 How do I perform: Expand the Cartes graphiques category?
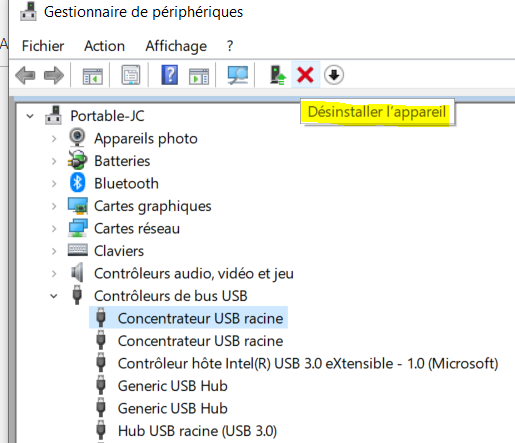pyautogui.click(x=54, y=206)
